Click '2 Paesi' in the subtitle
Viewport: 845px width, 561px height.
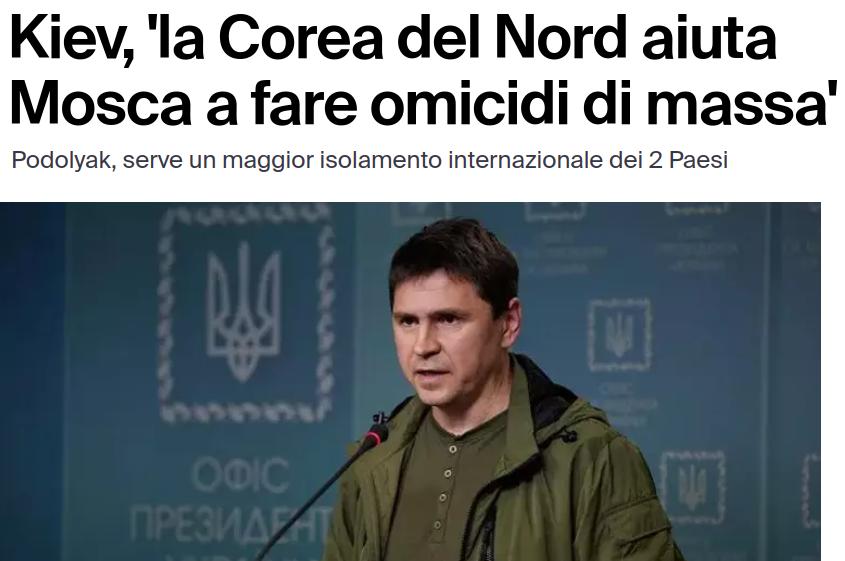tap(688, 161)
